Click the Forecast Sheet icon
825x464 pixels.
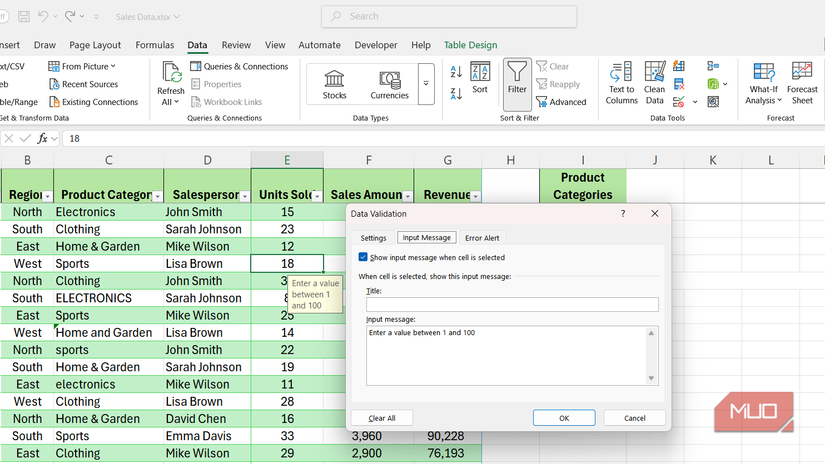point(802,72)
